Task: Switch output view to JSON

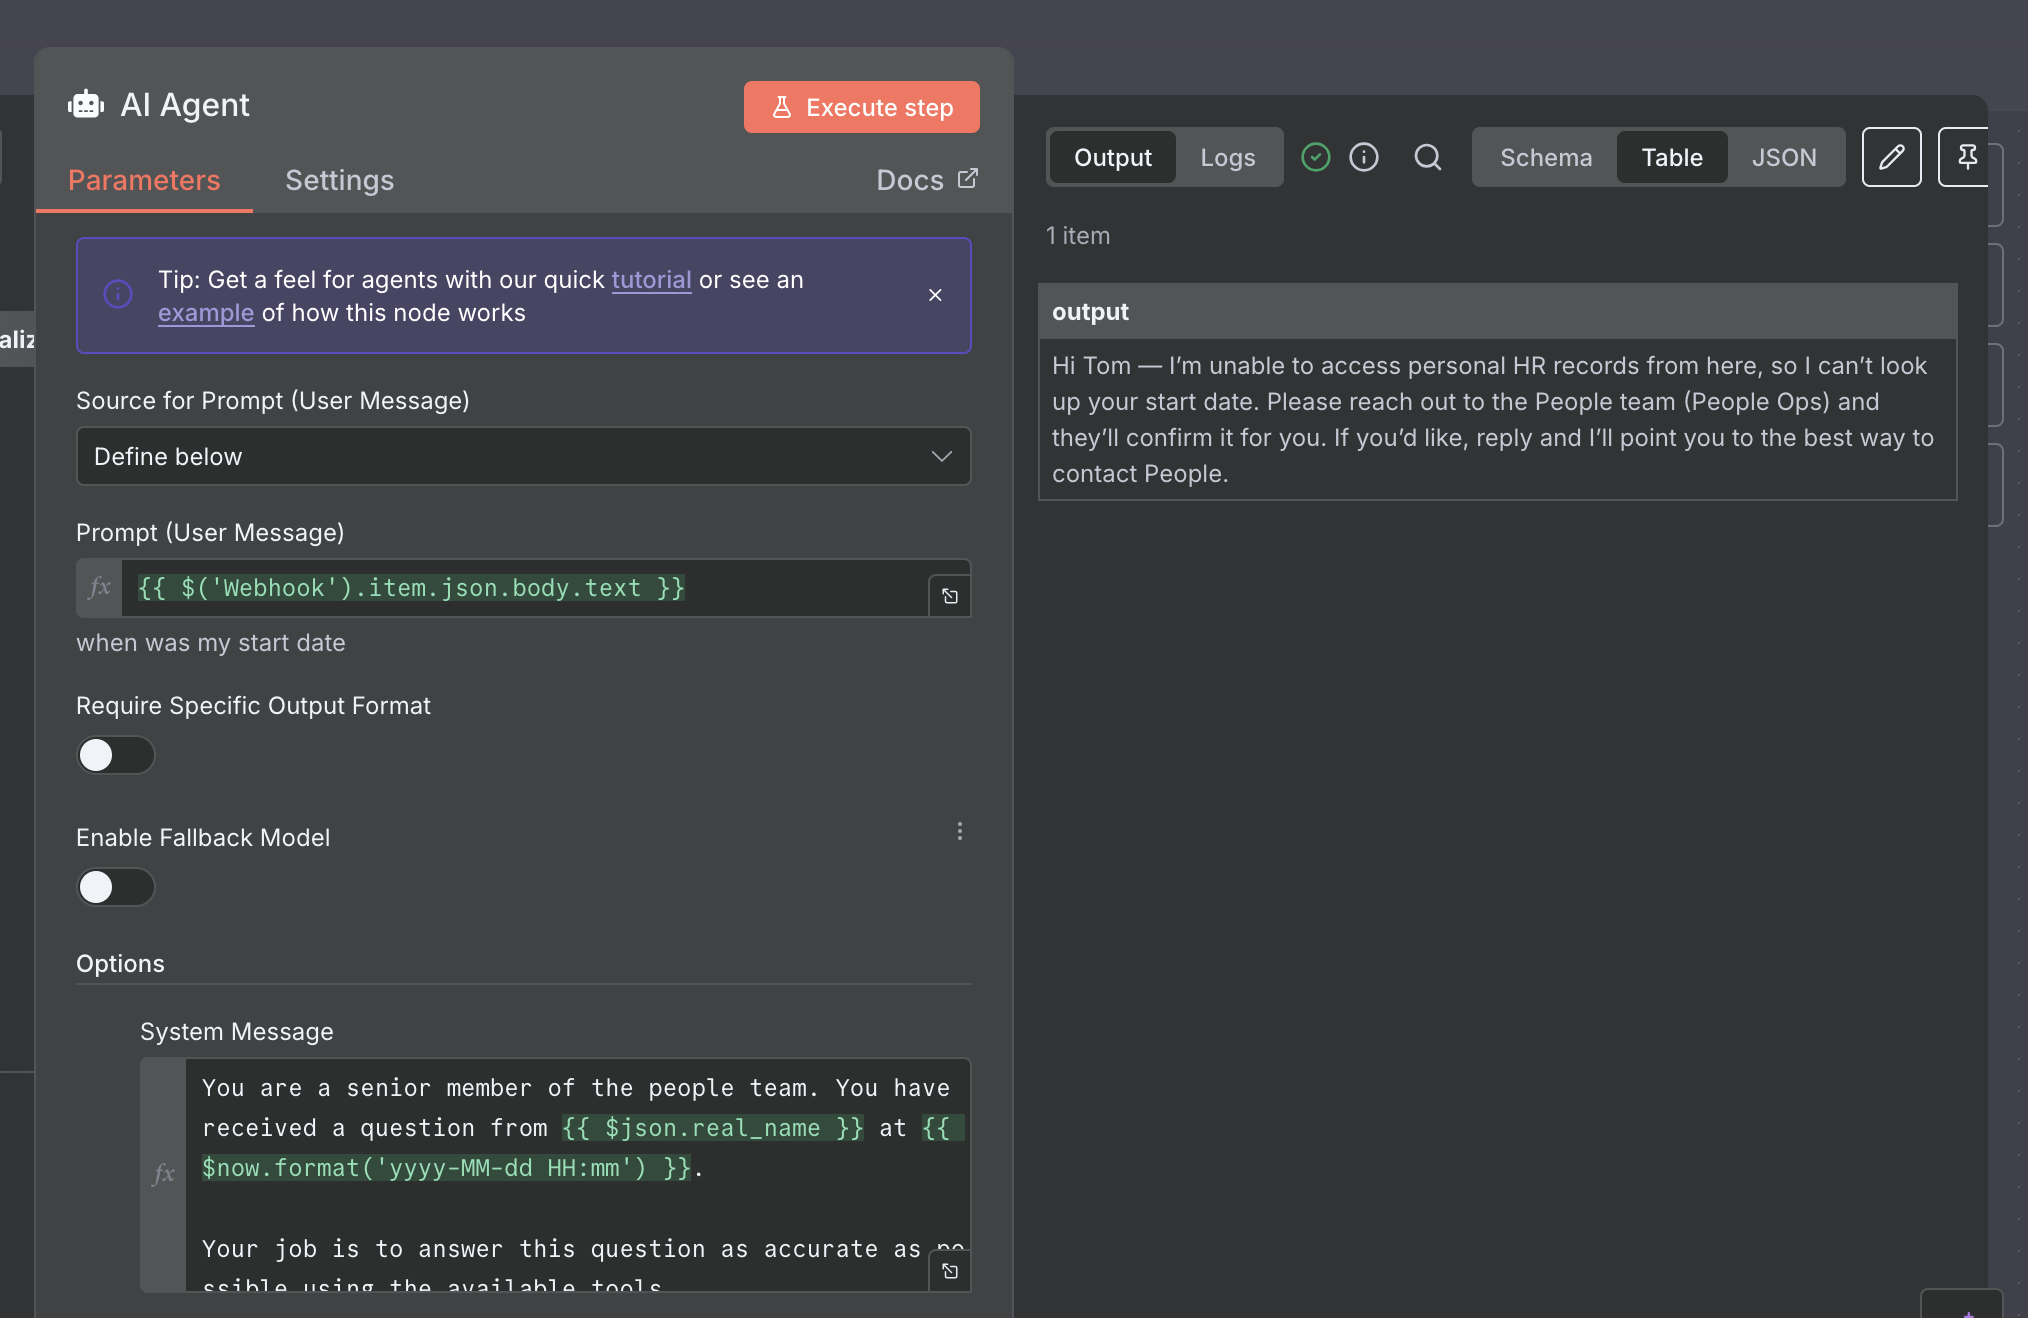Action: pos(1783,157)
